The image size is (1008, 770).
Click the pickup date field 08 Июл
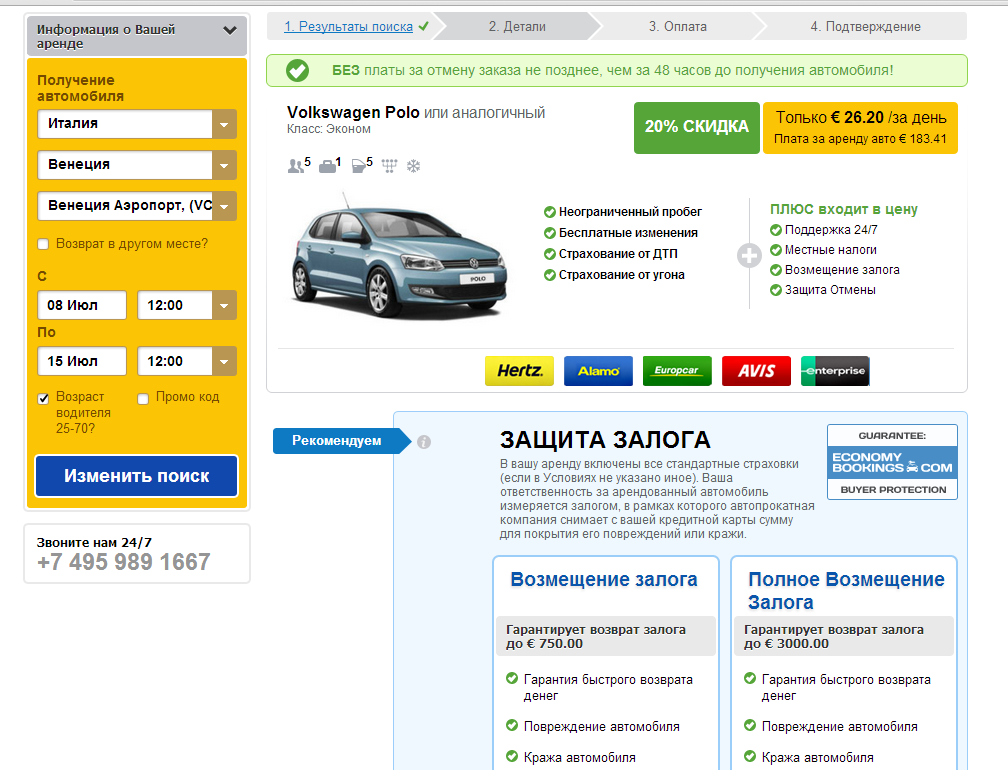82,305
